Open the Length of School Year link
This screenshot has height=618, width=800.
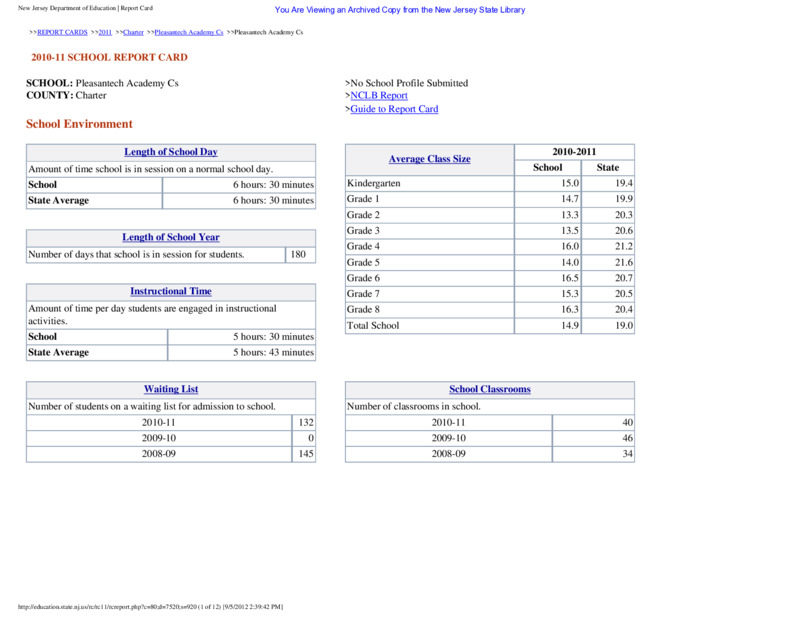click(x=171, y=237)
